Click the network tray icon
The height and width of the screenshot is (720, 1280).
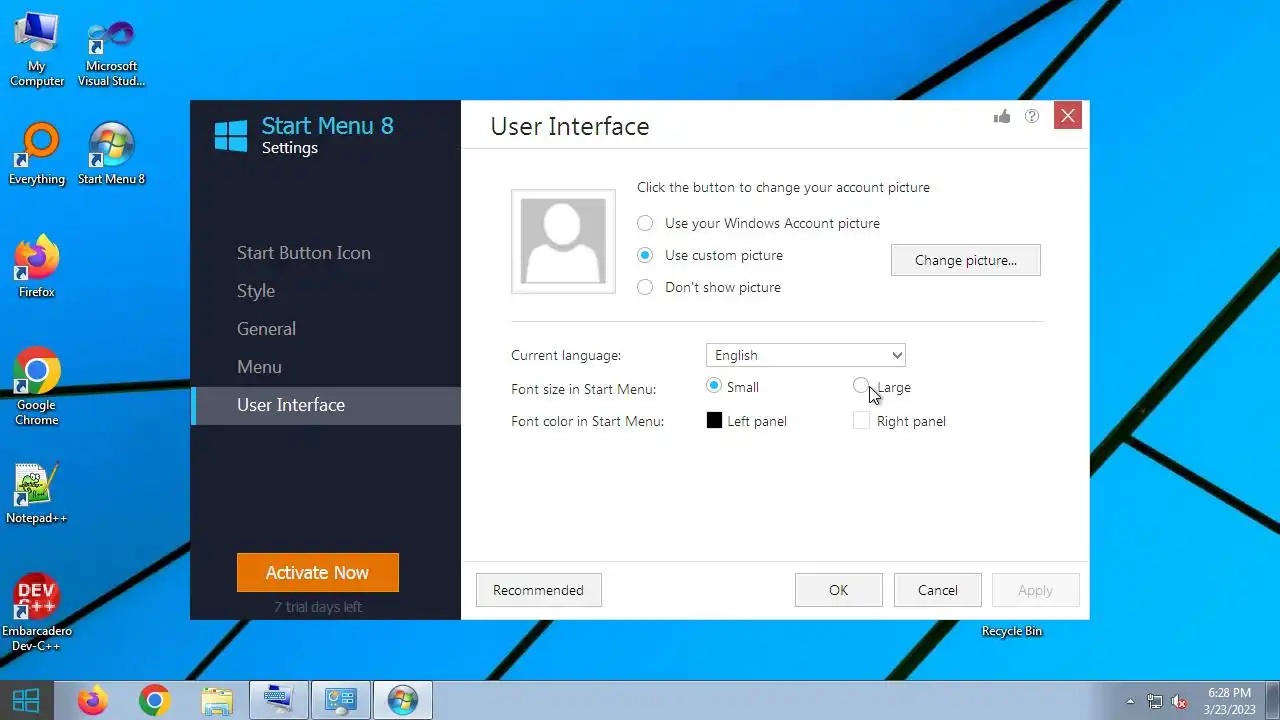1155,701
